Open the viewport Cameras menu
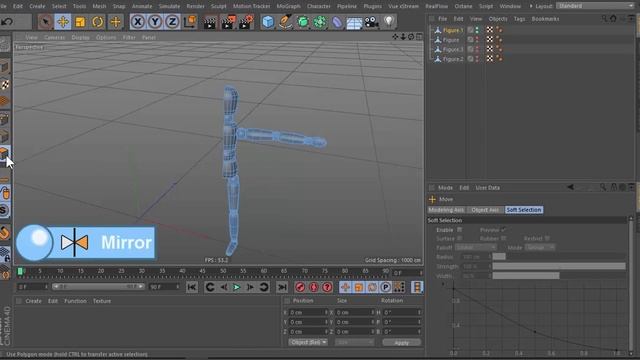The height and width of the screenshot is (360, 640). click(x=54, y=37)
